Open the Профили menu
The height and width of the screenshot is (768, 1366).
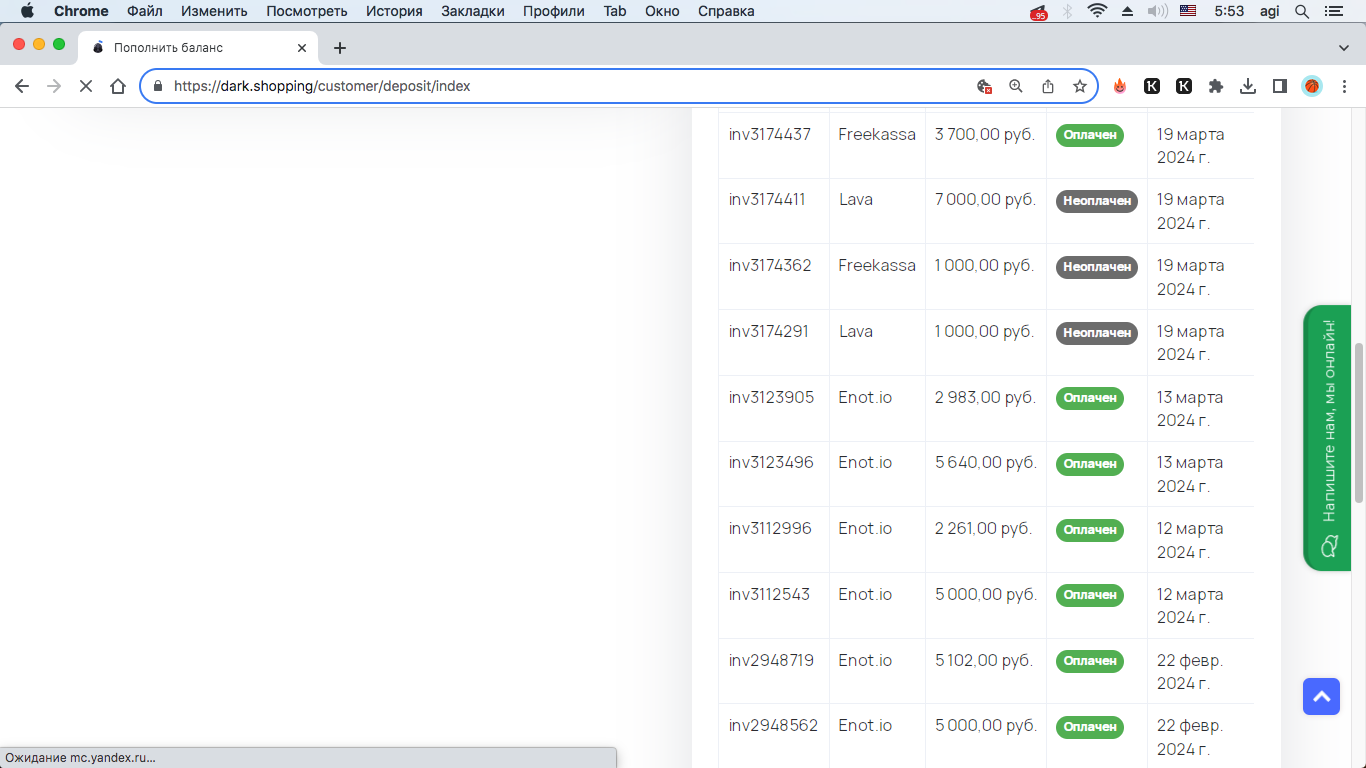[554, 11]
